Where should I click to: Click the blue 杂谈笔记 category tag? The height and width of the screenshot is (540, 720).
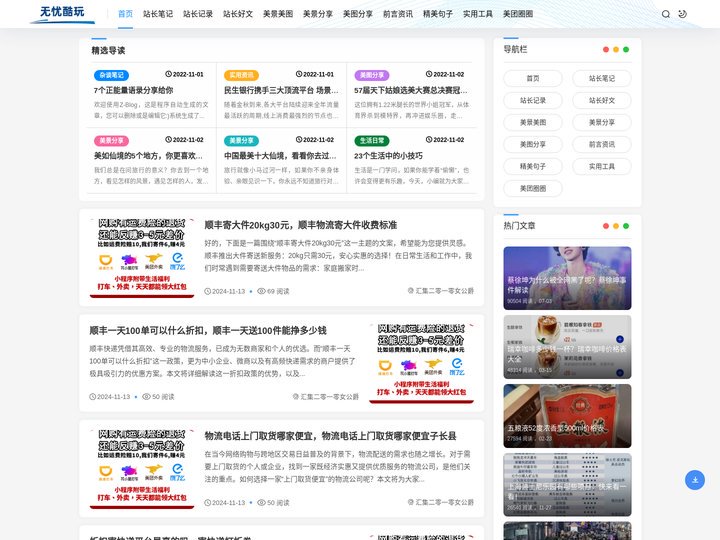pyautogui.click(x=112, y=75)
